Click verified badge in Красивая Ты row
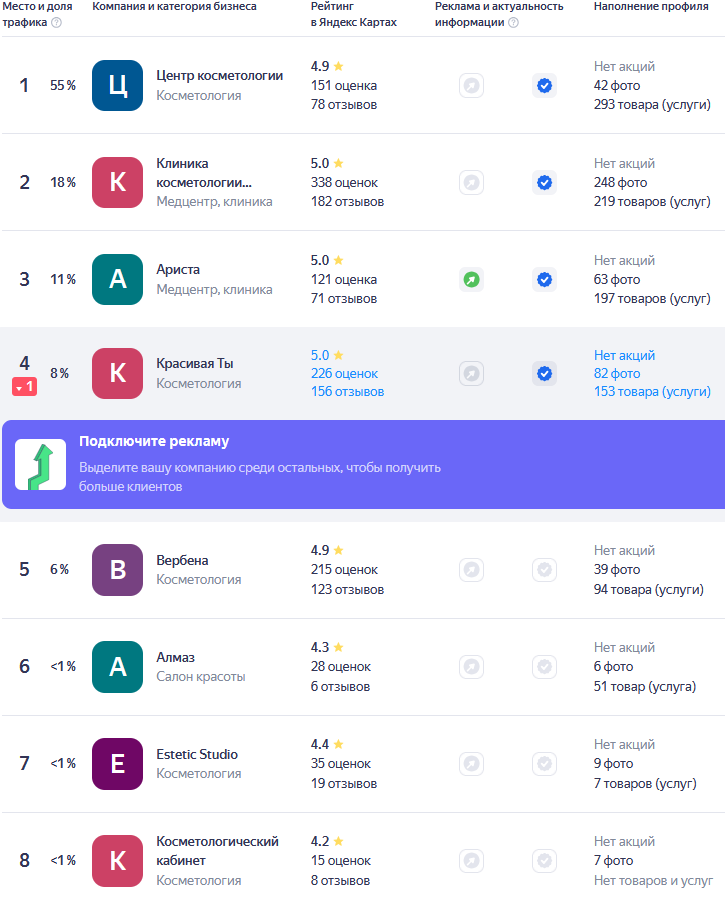Screen dimensions: 725x902 pos(544,373)
